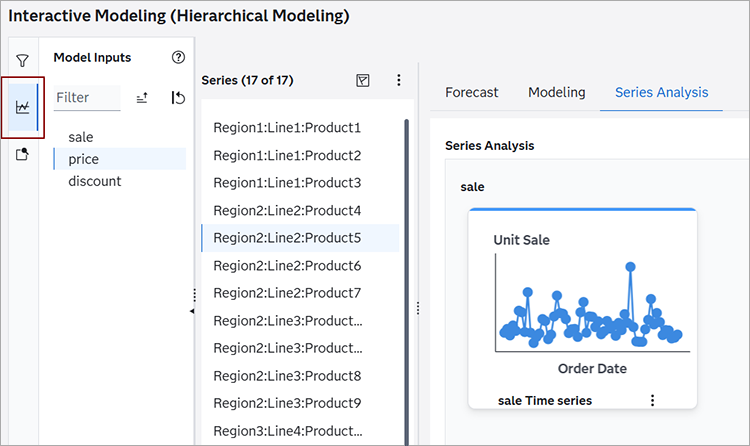Click the Series (17 of 17) header
This screenshot has height=446, width=750.
pos(247,80)
